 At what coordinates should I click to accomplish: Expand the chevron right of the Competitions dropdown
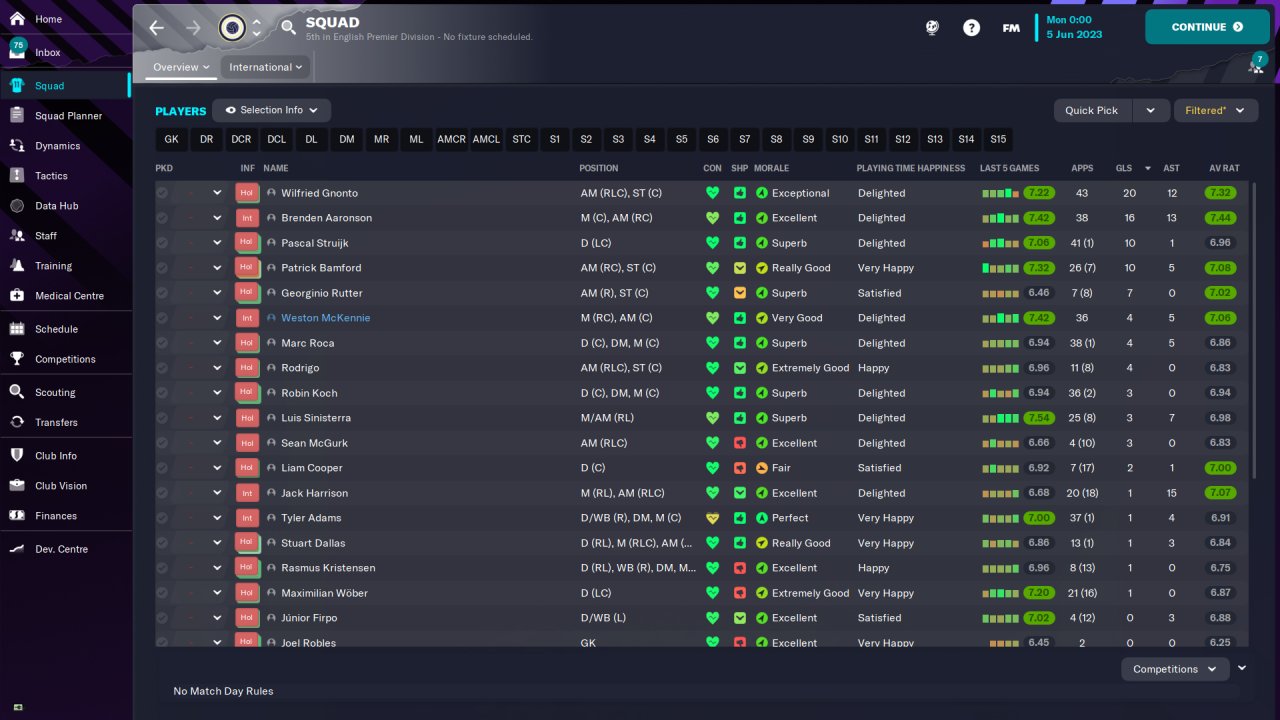point(1242,668)
